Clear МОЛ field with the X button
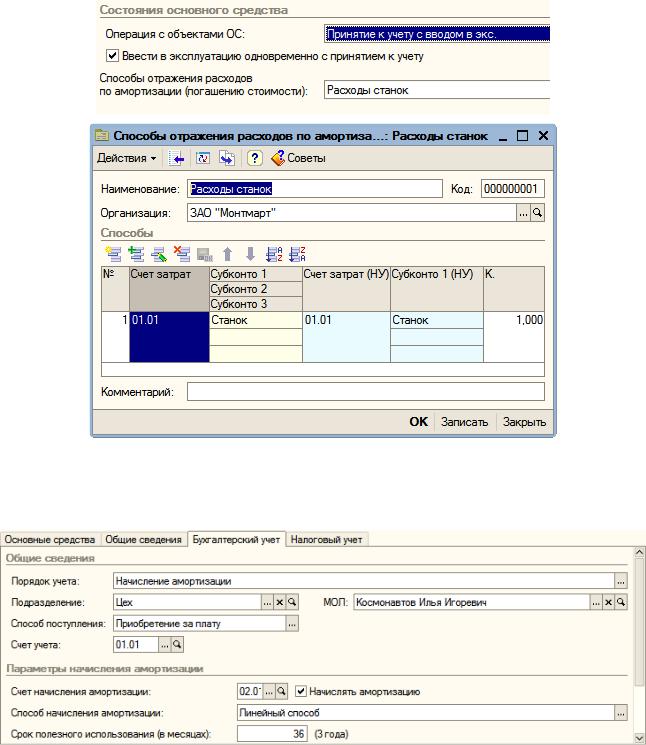646x745 pixels. coord(608,602)
